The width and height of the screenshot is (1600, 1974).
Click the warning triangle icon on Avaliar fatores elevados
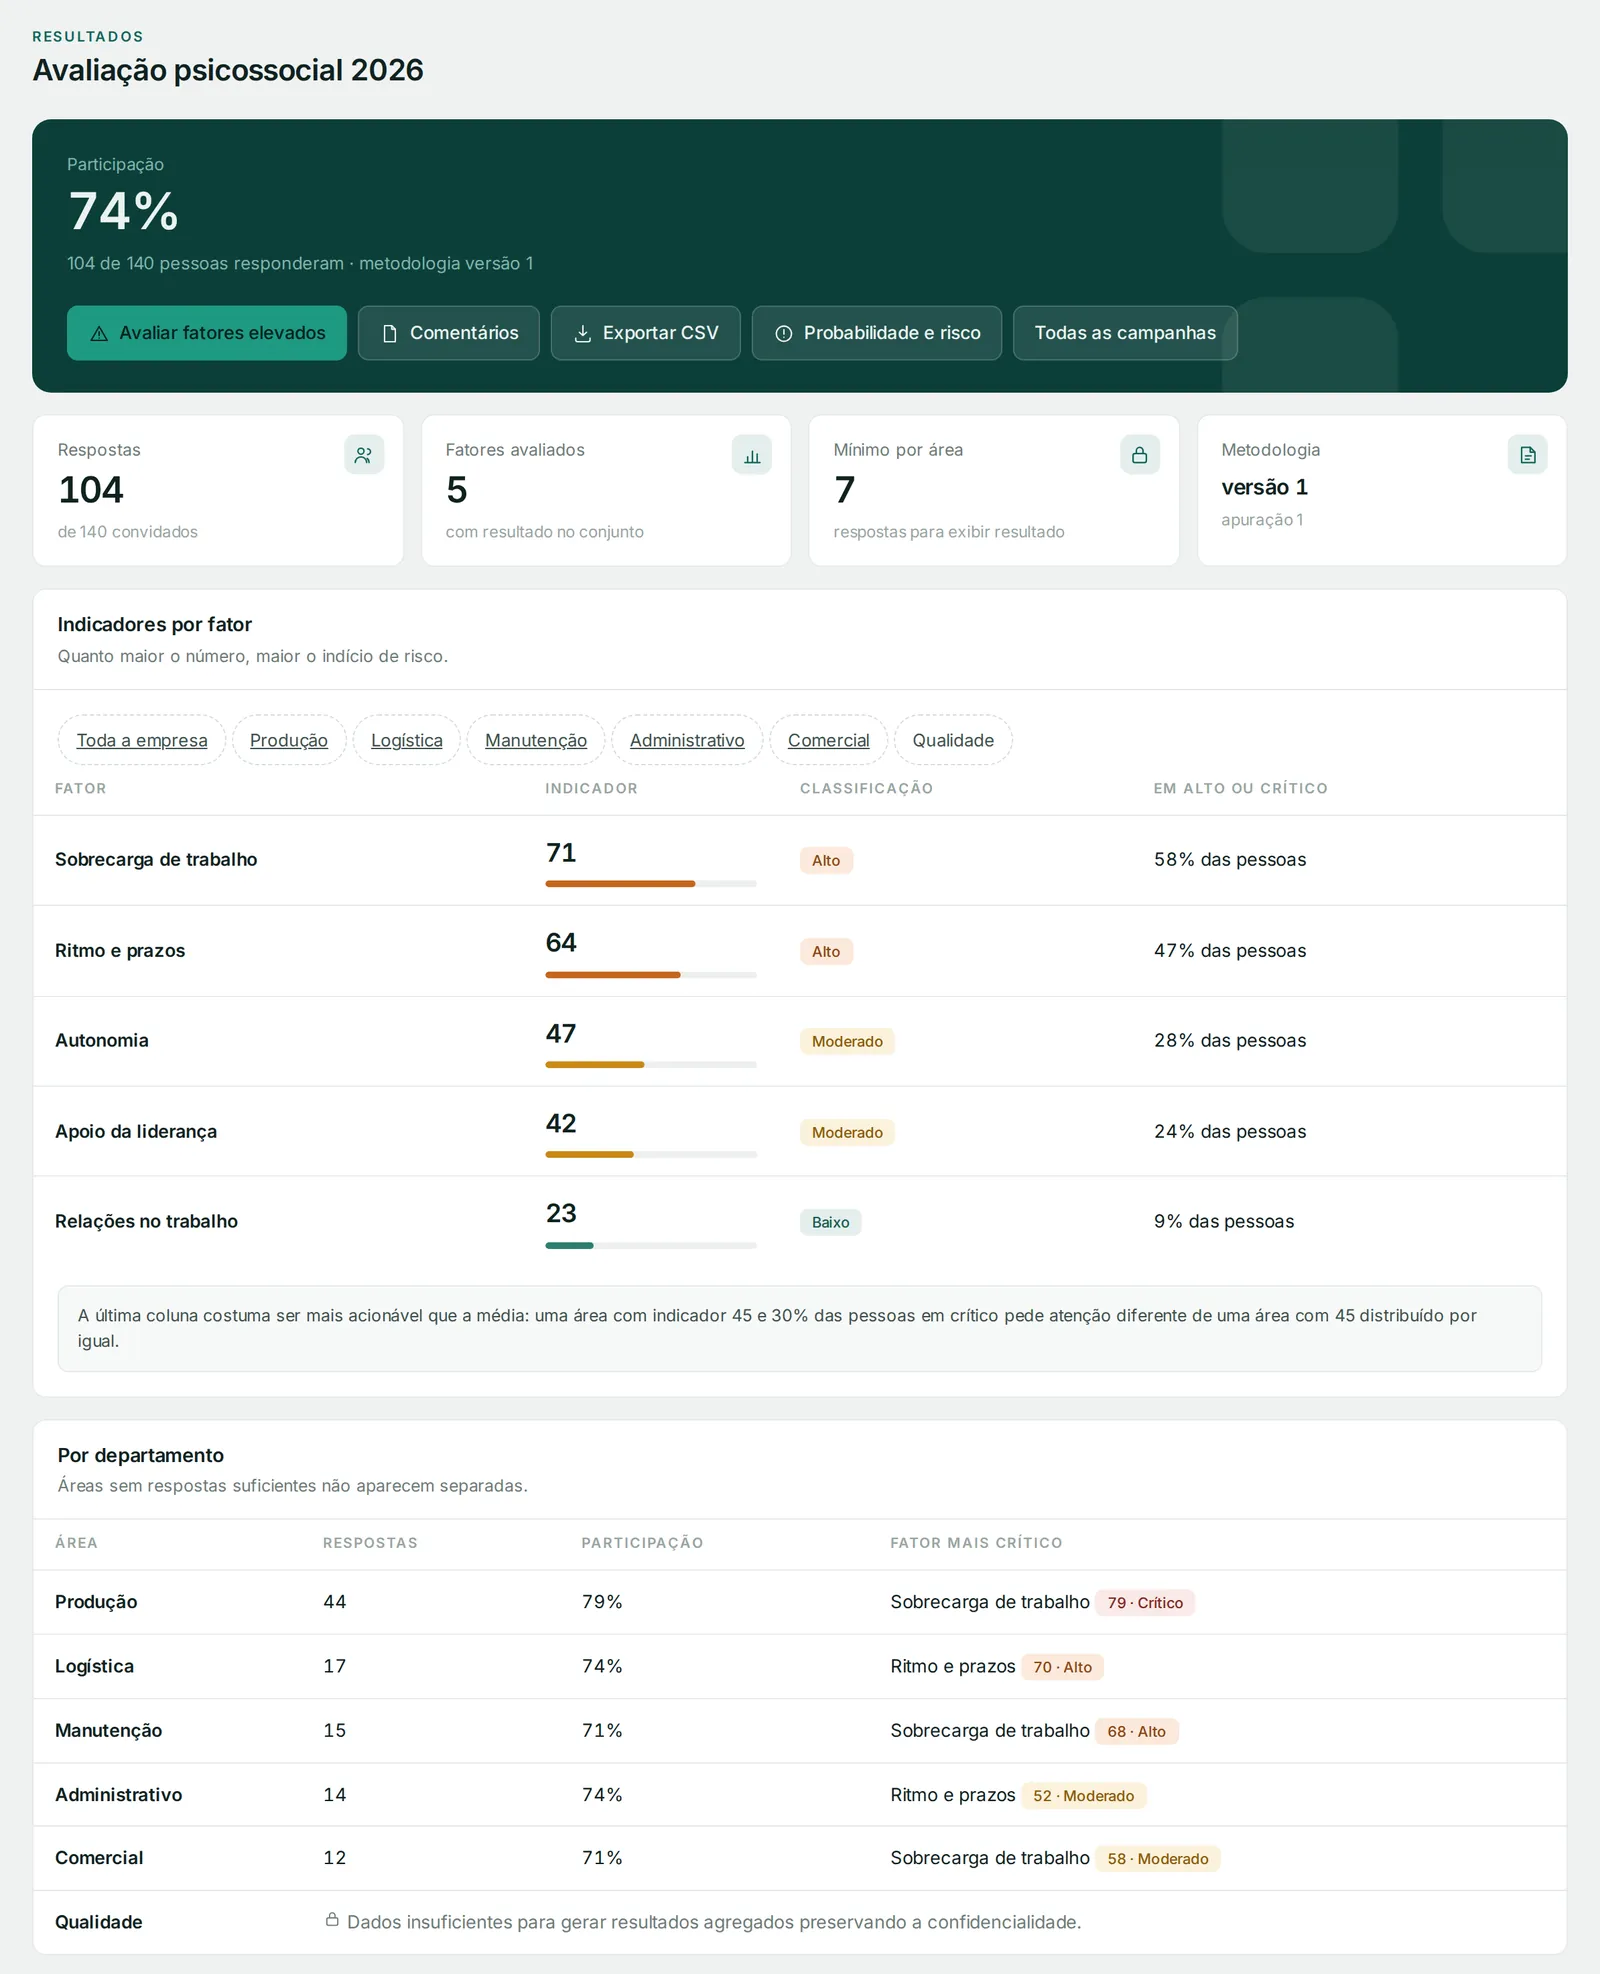99,334
